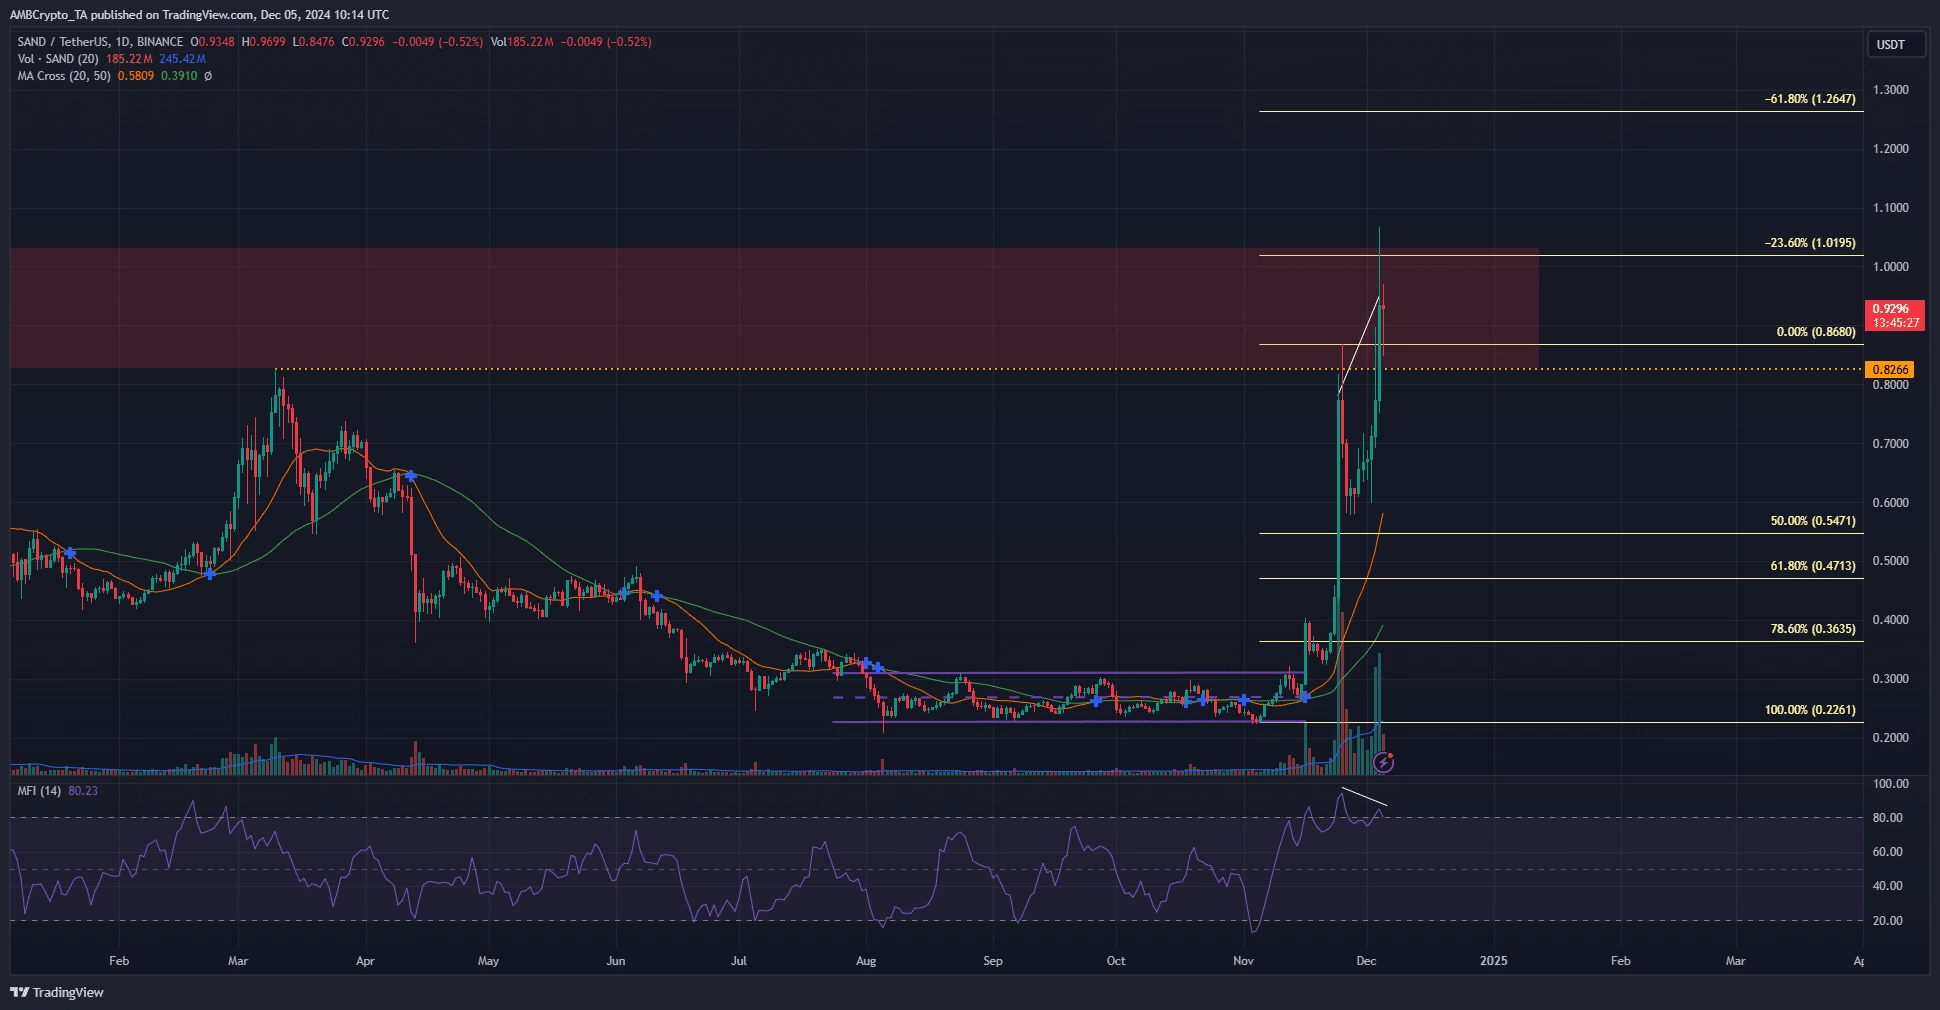
Task: Click the AMBCrypto_TA published on TradingView.com header
Action: tap(199, 15)
